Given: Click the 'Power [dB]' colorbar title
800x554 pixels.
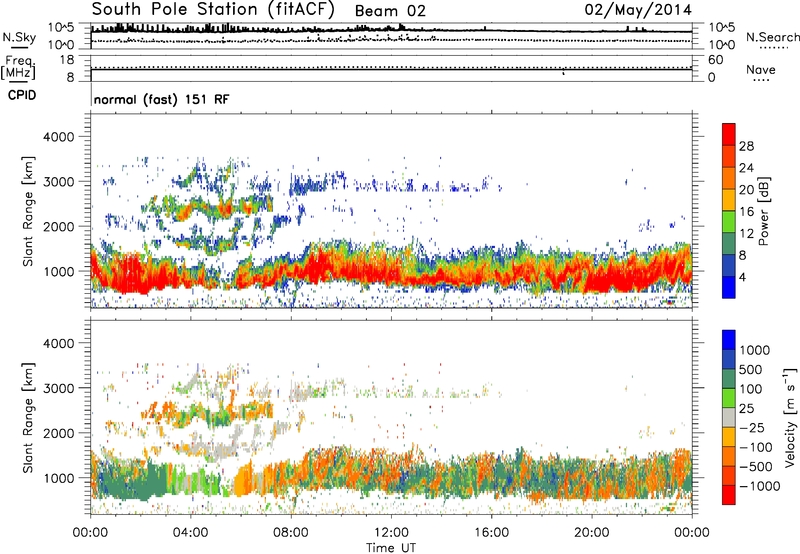Looking at the screenshot, I should [763, 211].
